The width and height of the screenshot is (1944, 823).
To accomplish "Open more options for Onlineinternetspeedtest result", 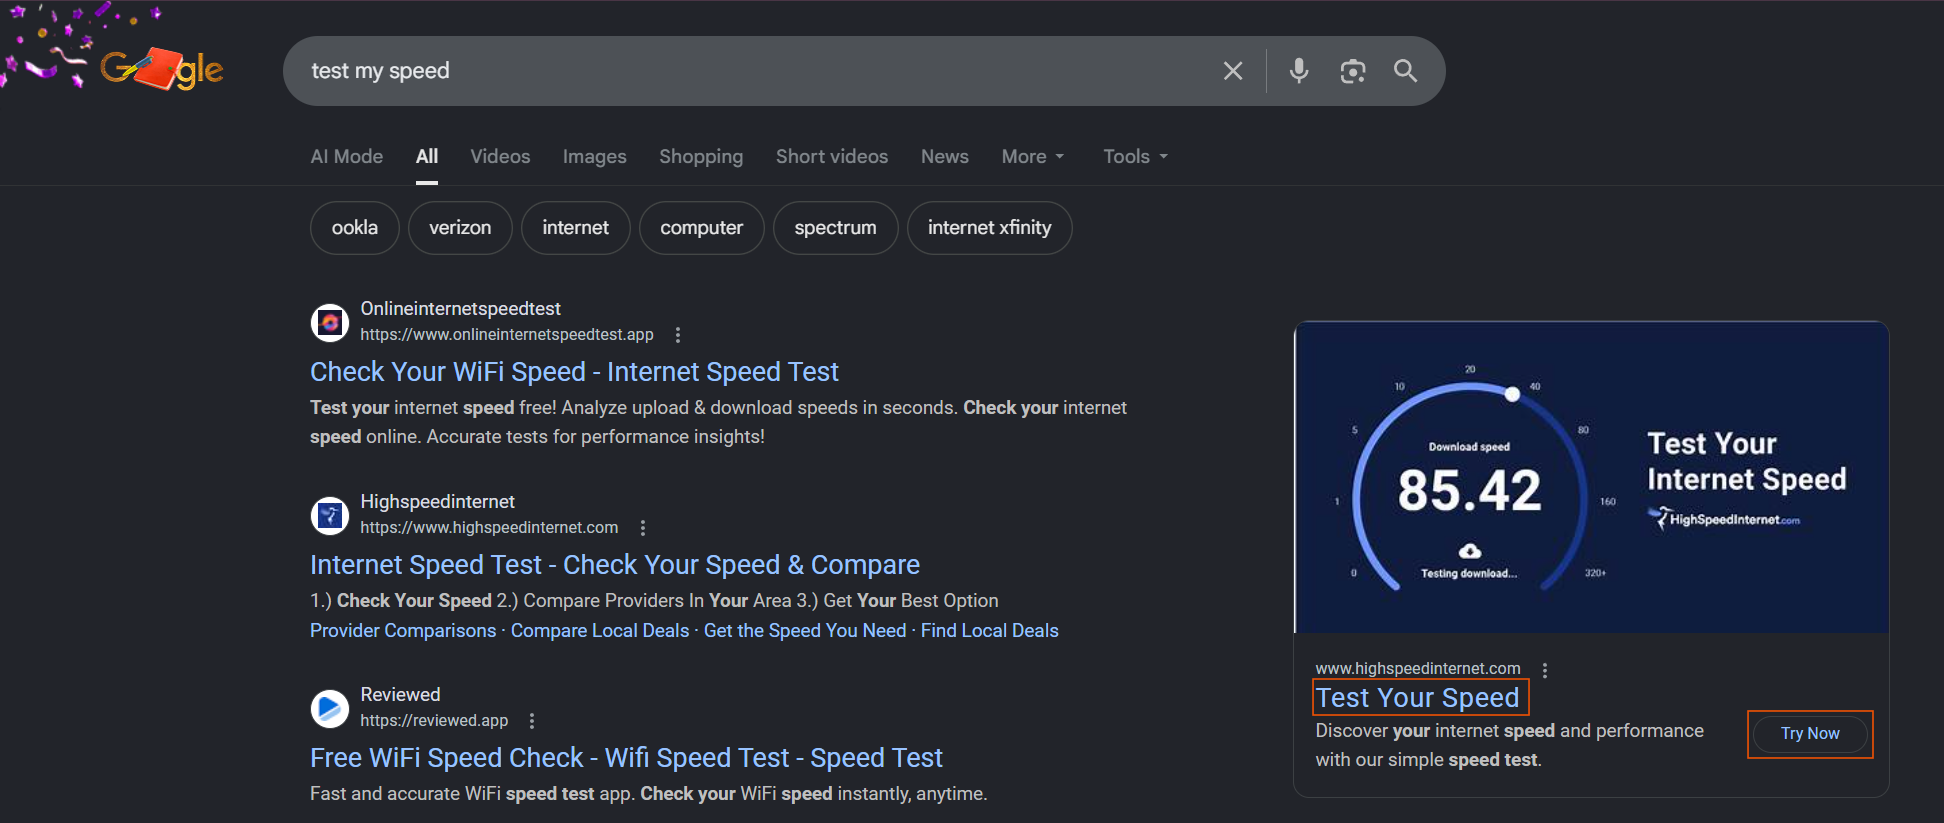I will click(678, 335).
